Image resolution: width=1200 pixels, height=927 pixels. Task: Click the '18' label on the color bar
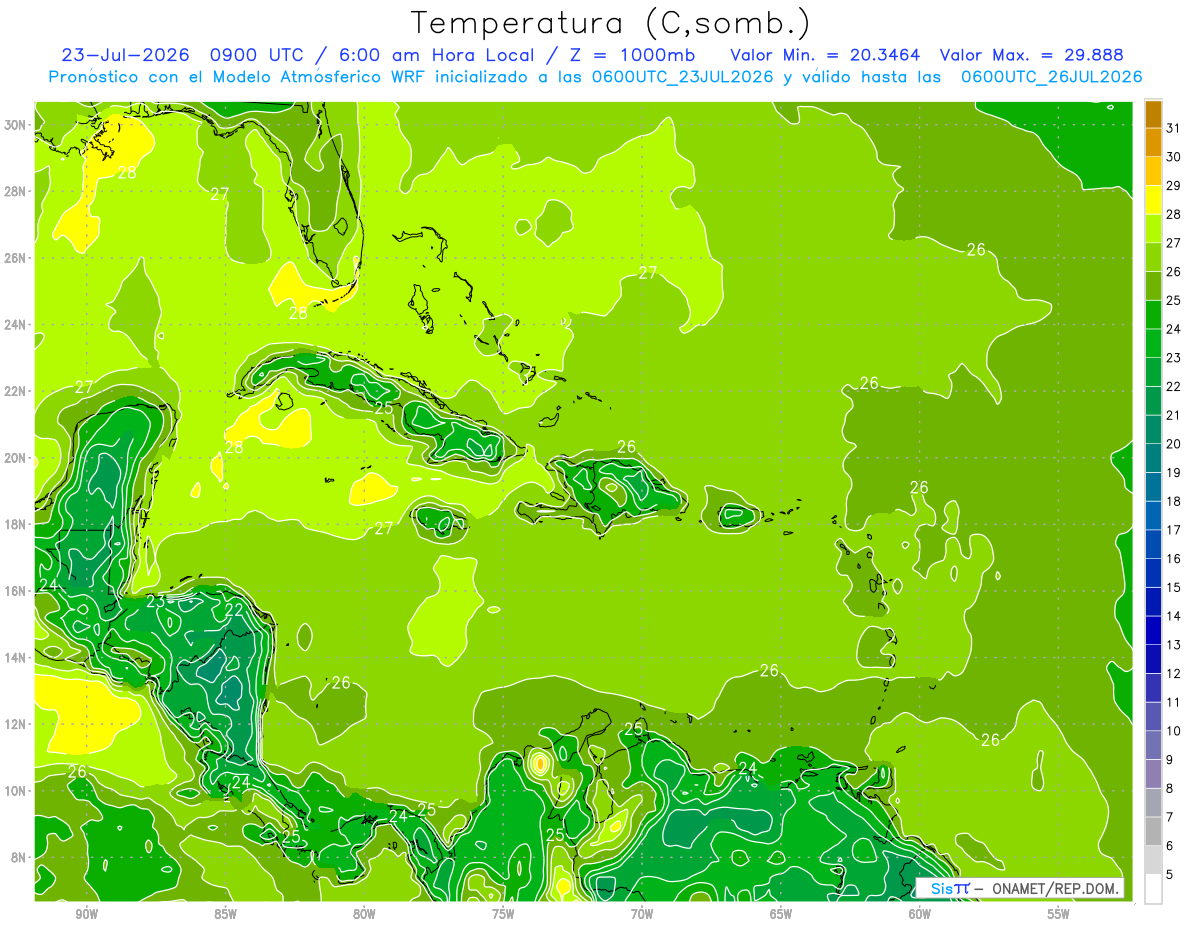coord(1174,502)
